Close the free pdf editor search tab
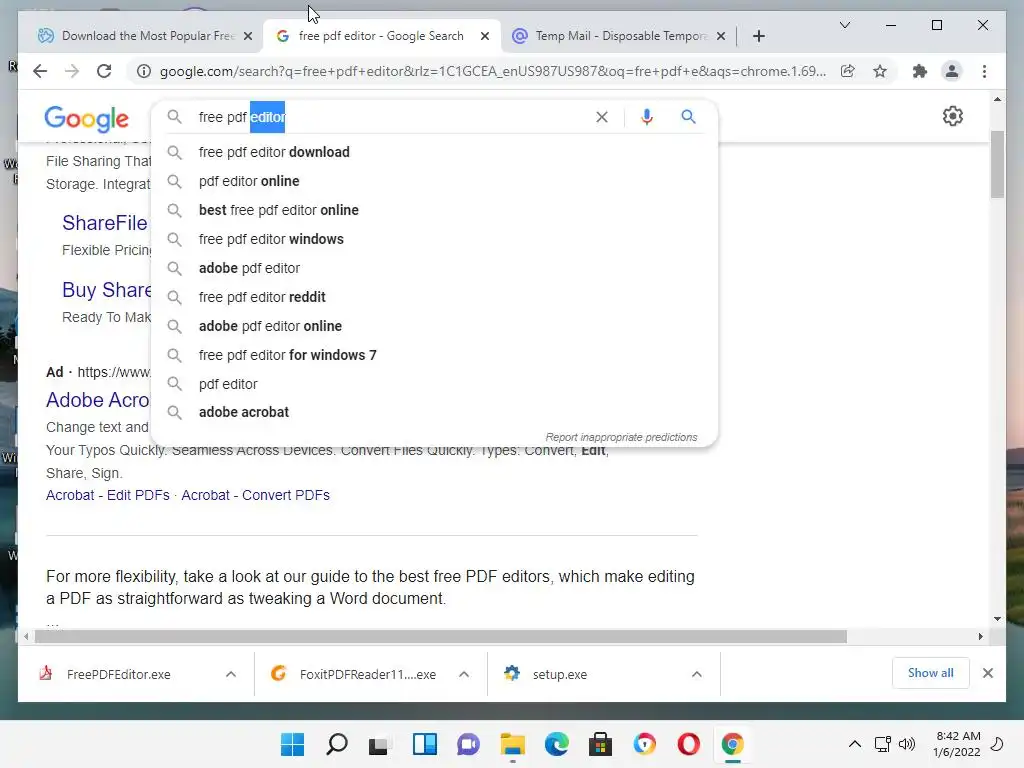This screenshot has width=1024, height=768. (485, 36)
